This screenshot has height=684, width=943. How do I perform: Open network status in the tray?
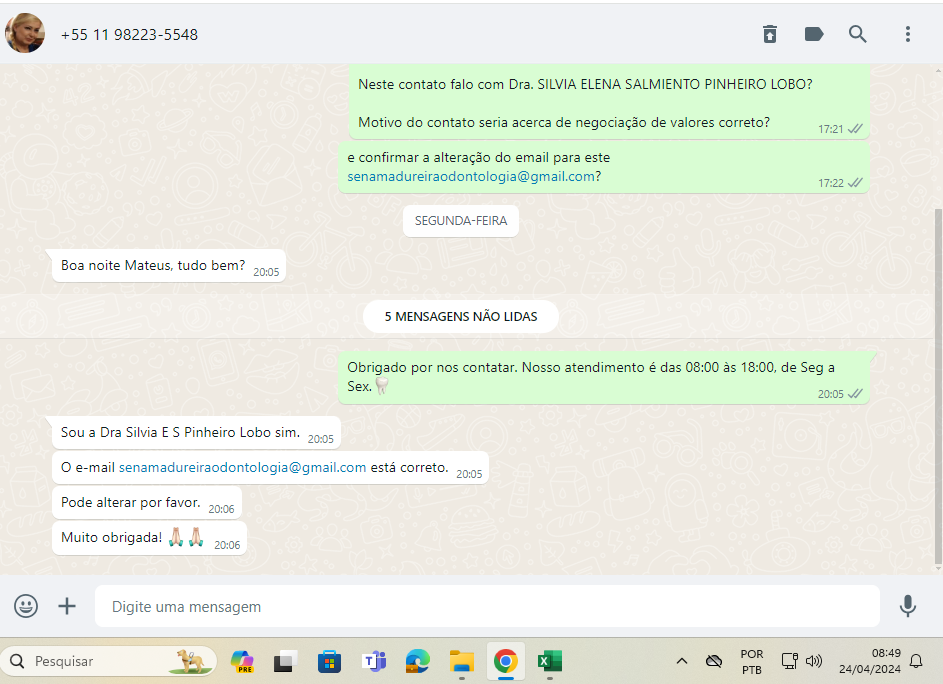(x=790, y=661)
